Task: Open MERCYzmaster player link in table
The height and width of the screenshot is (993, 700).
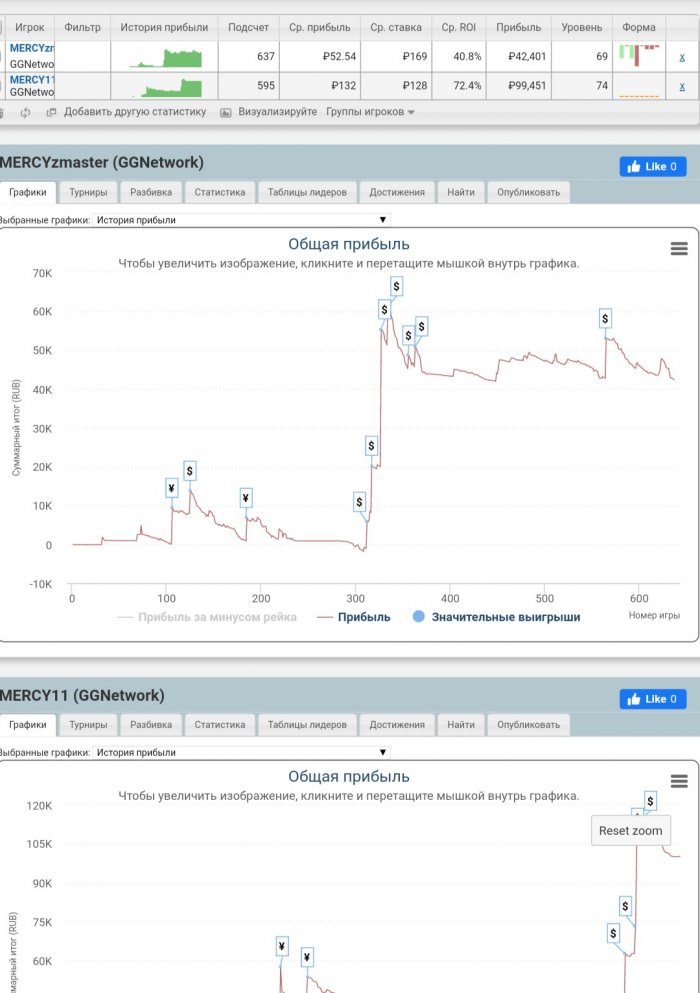Action: point(32,48)
